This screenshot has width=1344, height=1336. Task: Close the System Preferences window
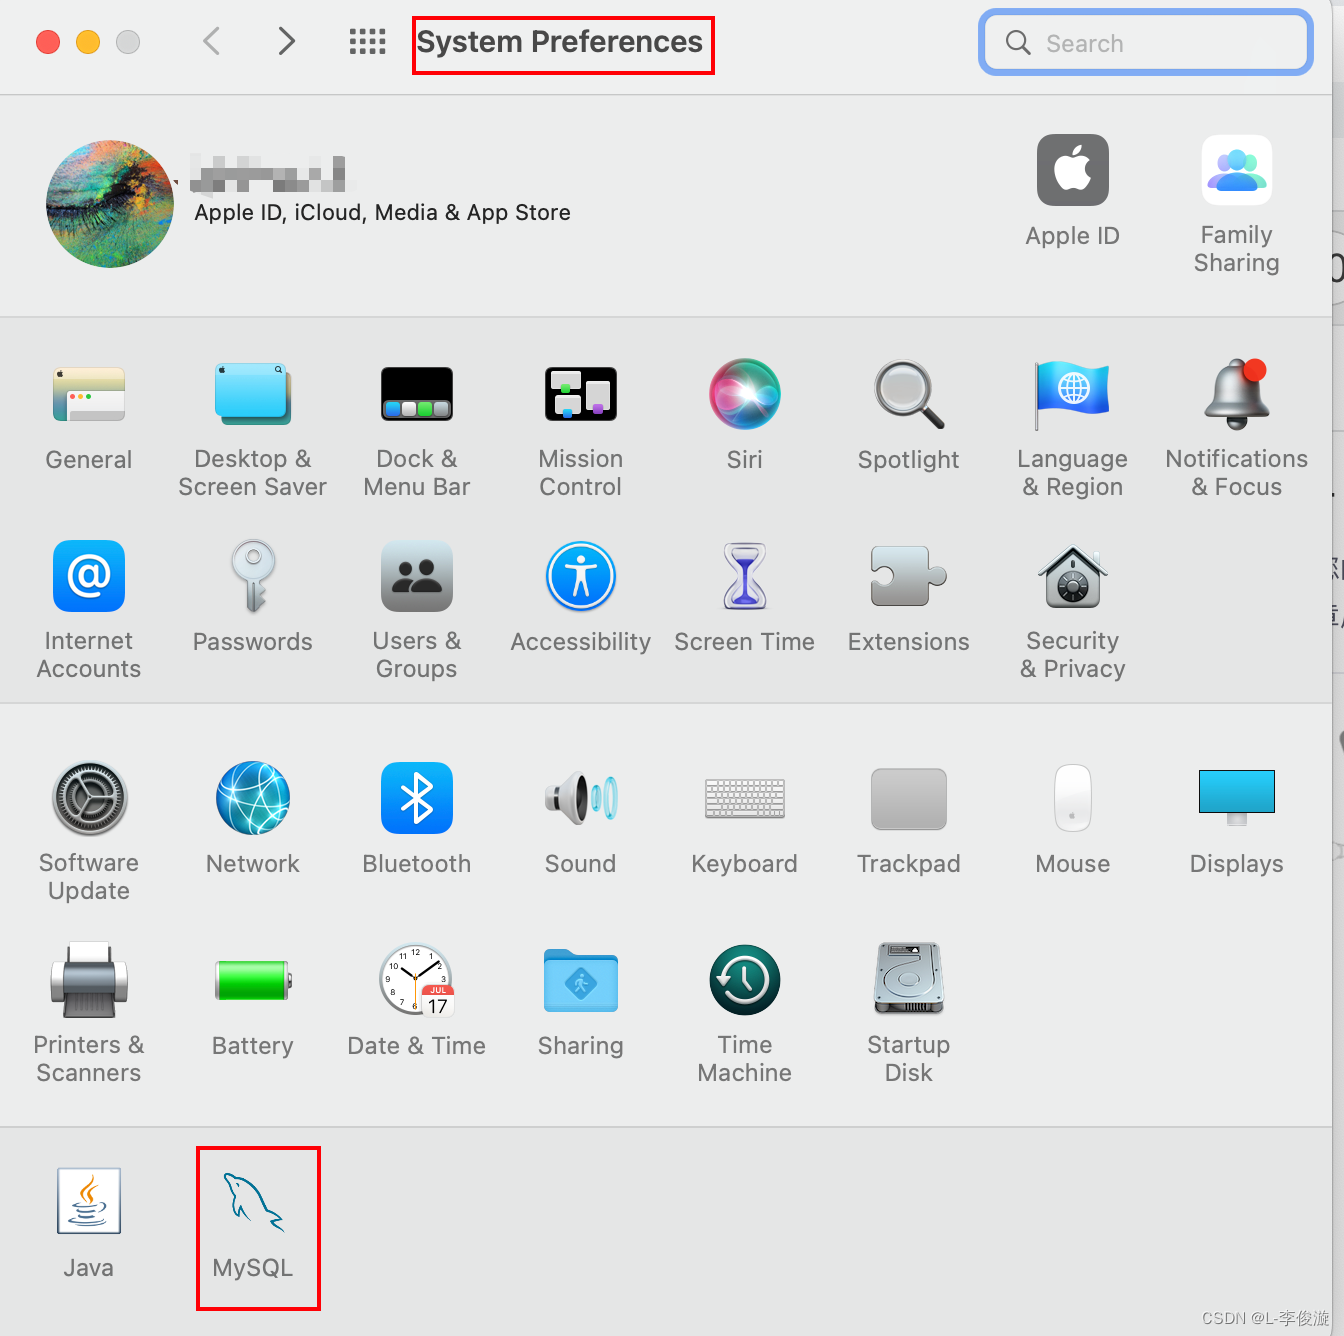point(48,42)
